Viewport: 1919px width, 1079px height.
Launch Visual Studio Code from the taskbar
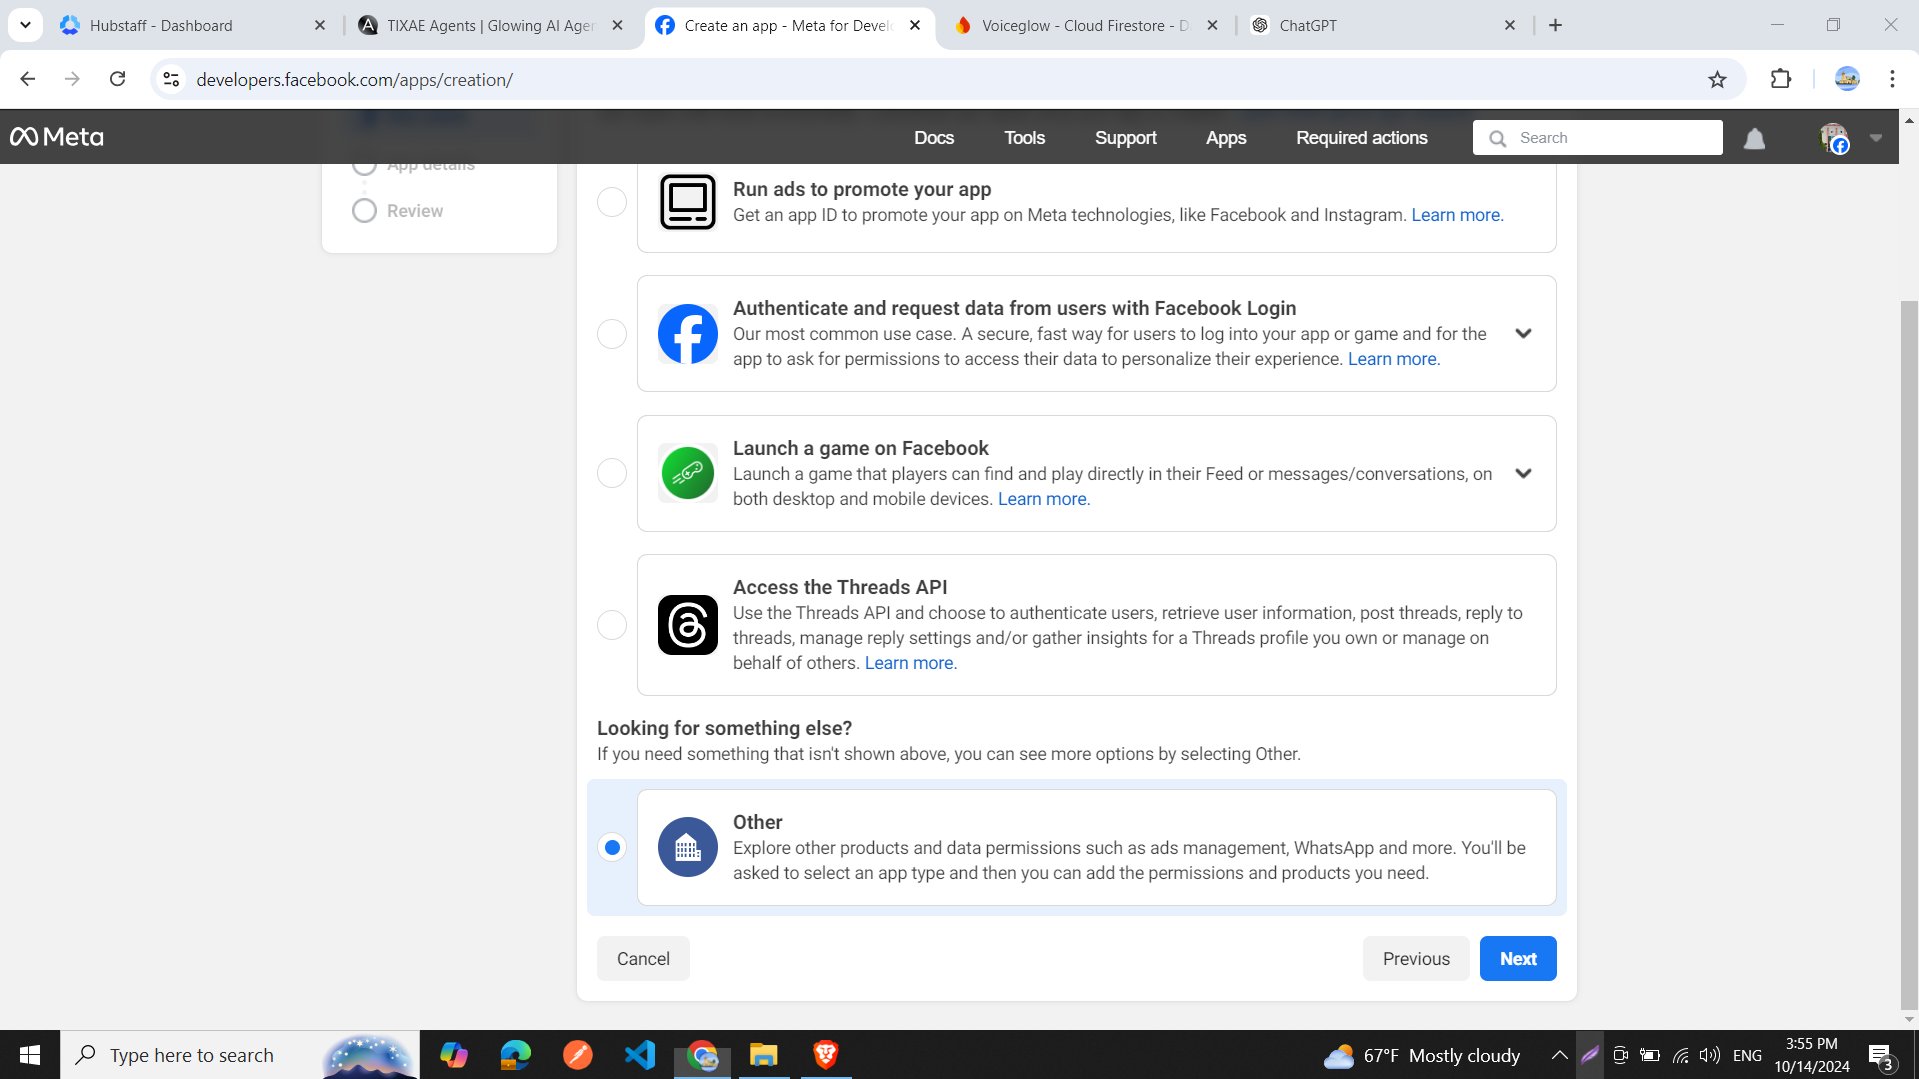click(640, 1054)
